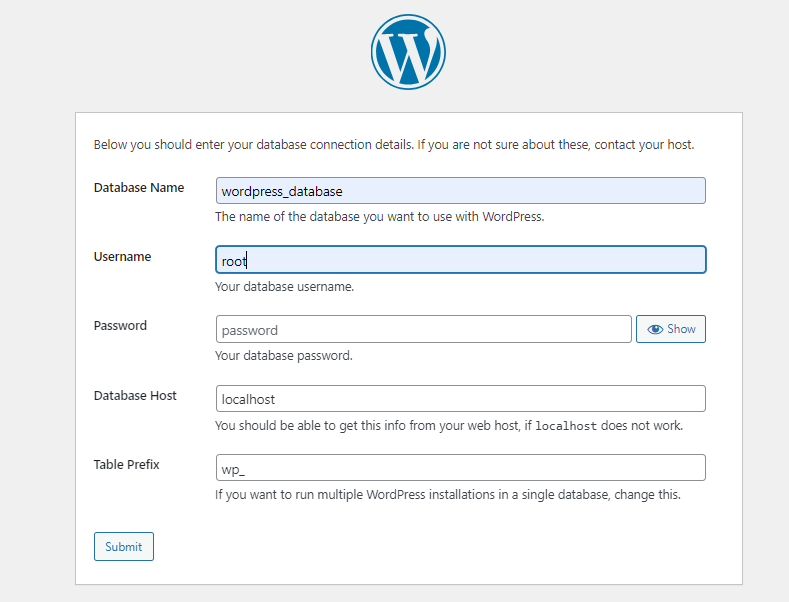Toggle password visibility with the eye icon
This screenshot has height=602, width=789.
coord(671,329)
